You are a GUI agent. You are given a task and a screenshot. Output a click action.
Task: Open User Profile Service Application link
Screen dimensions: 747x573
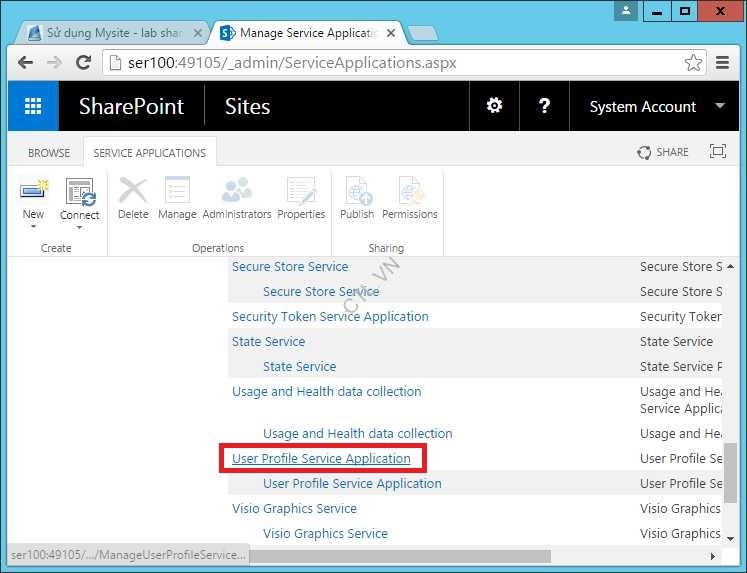tap(321, 459)
